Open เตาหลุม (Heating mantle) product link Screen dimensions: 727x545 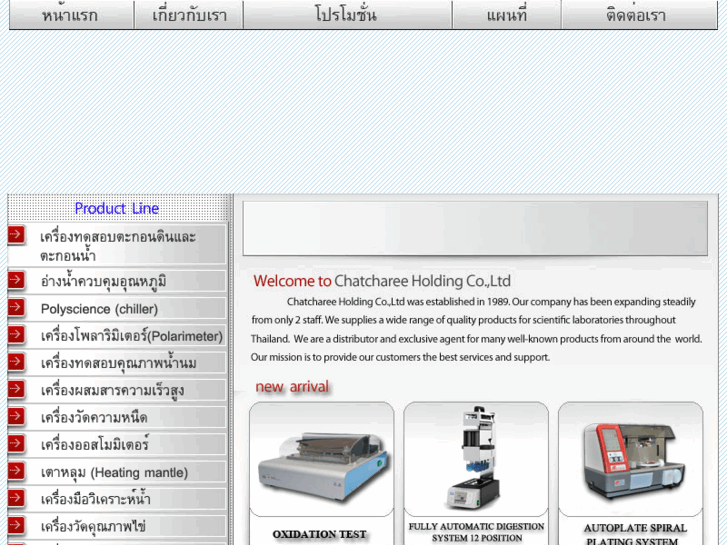(x=114, y=473)
